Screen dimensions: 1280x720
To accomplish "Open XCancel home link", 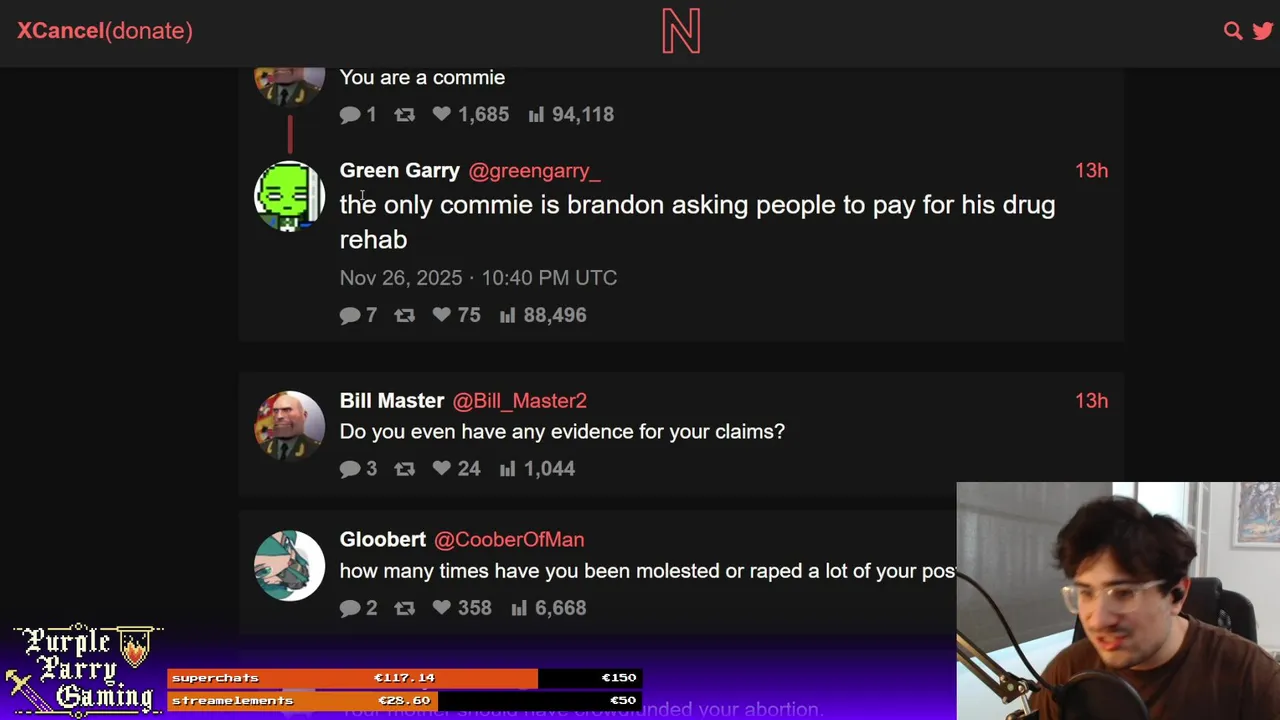I will pos(60,30).
